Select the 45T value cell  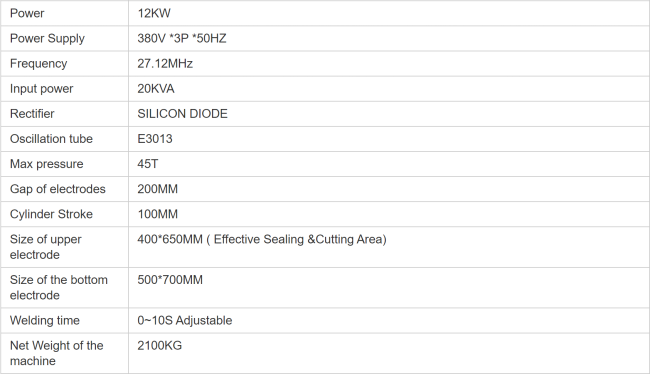[389, 164]
